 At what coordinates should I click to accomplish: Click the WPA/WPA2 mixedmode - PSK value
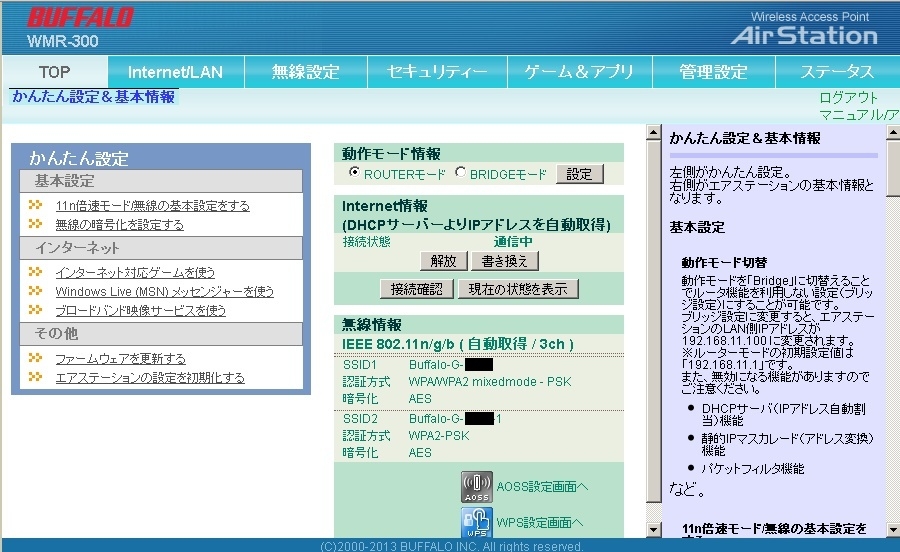click(490, 382)
